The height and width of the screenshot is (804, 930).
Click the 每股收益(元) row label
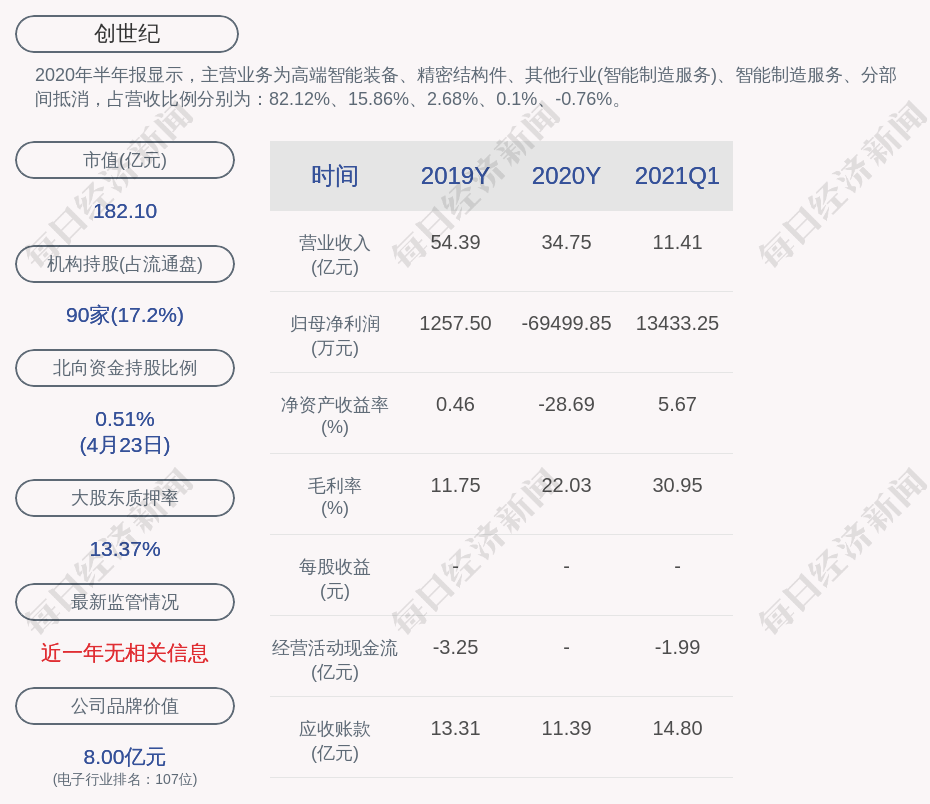tap(335, 579)
